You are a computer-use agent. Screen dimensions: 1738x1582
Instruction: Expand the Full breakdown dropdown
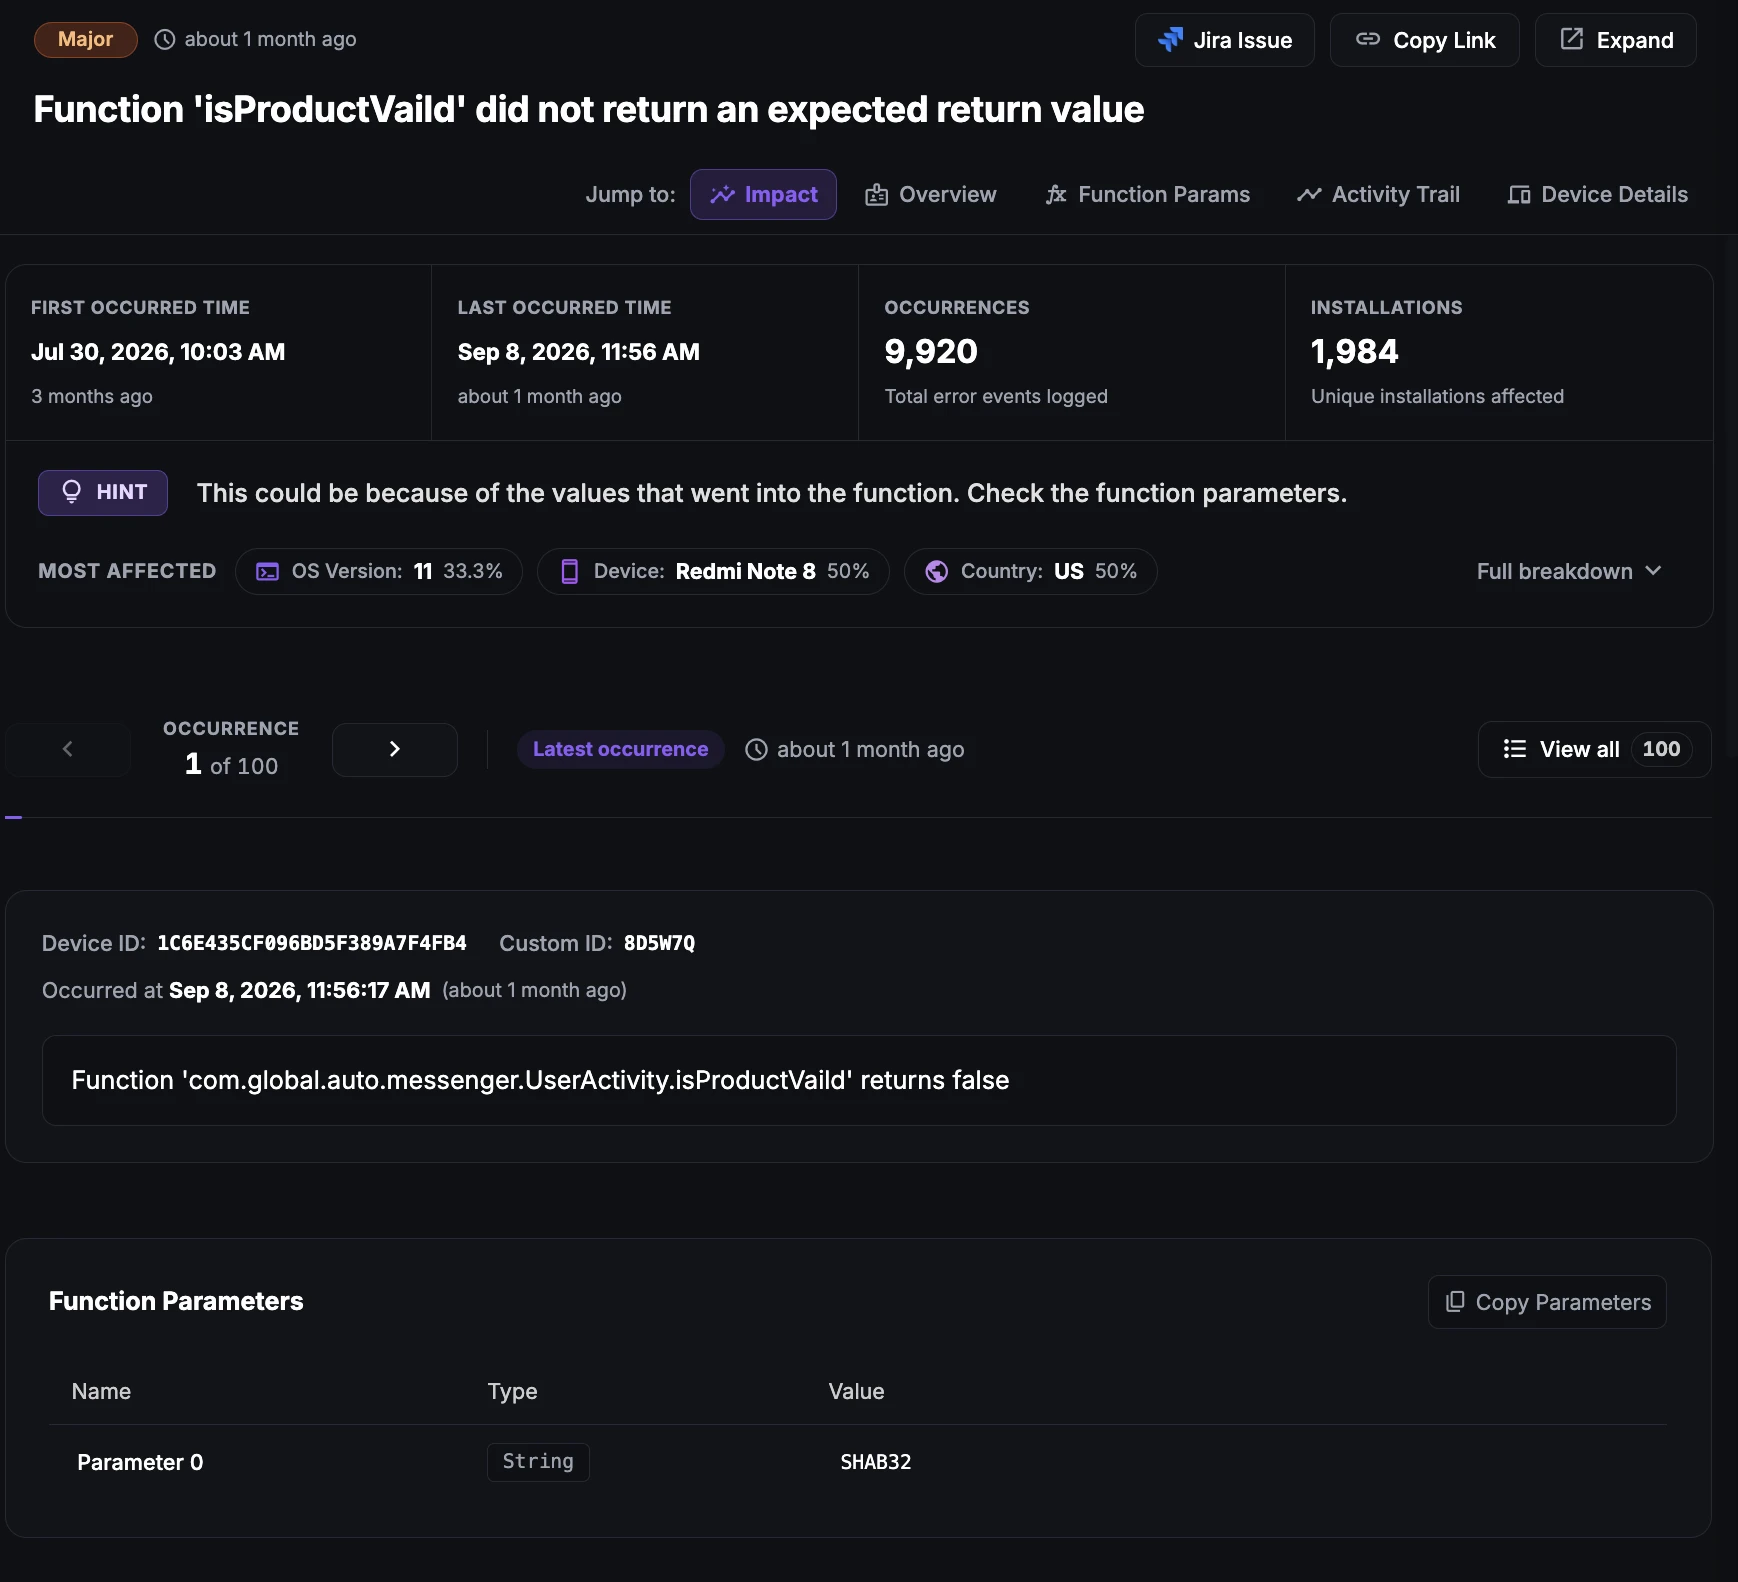[1569, 571]
